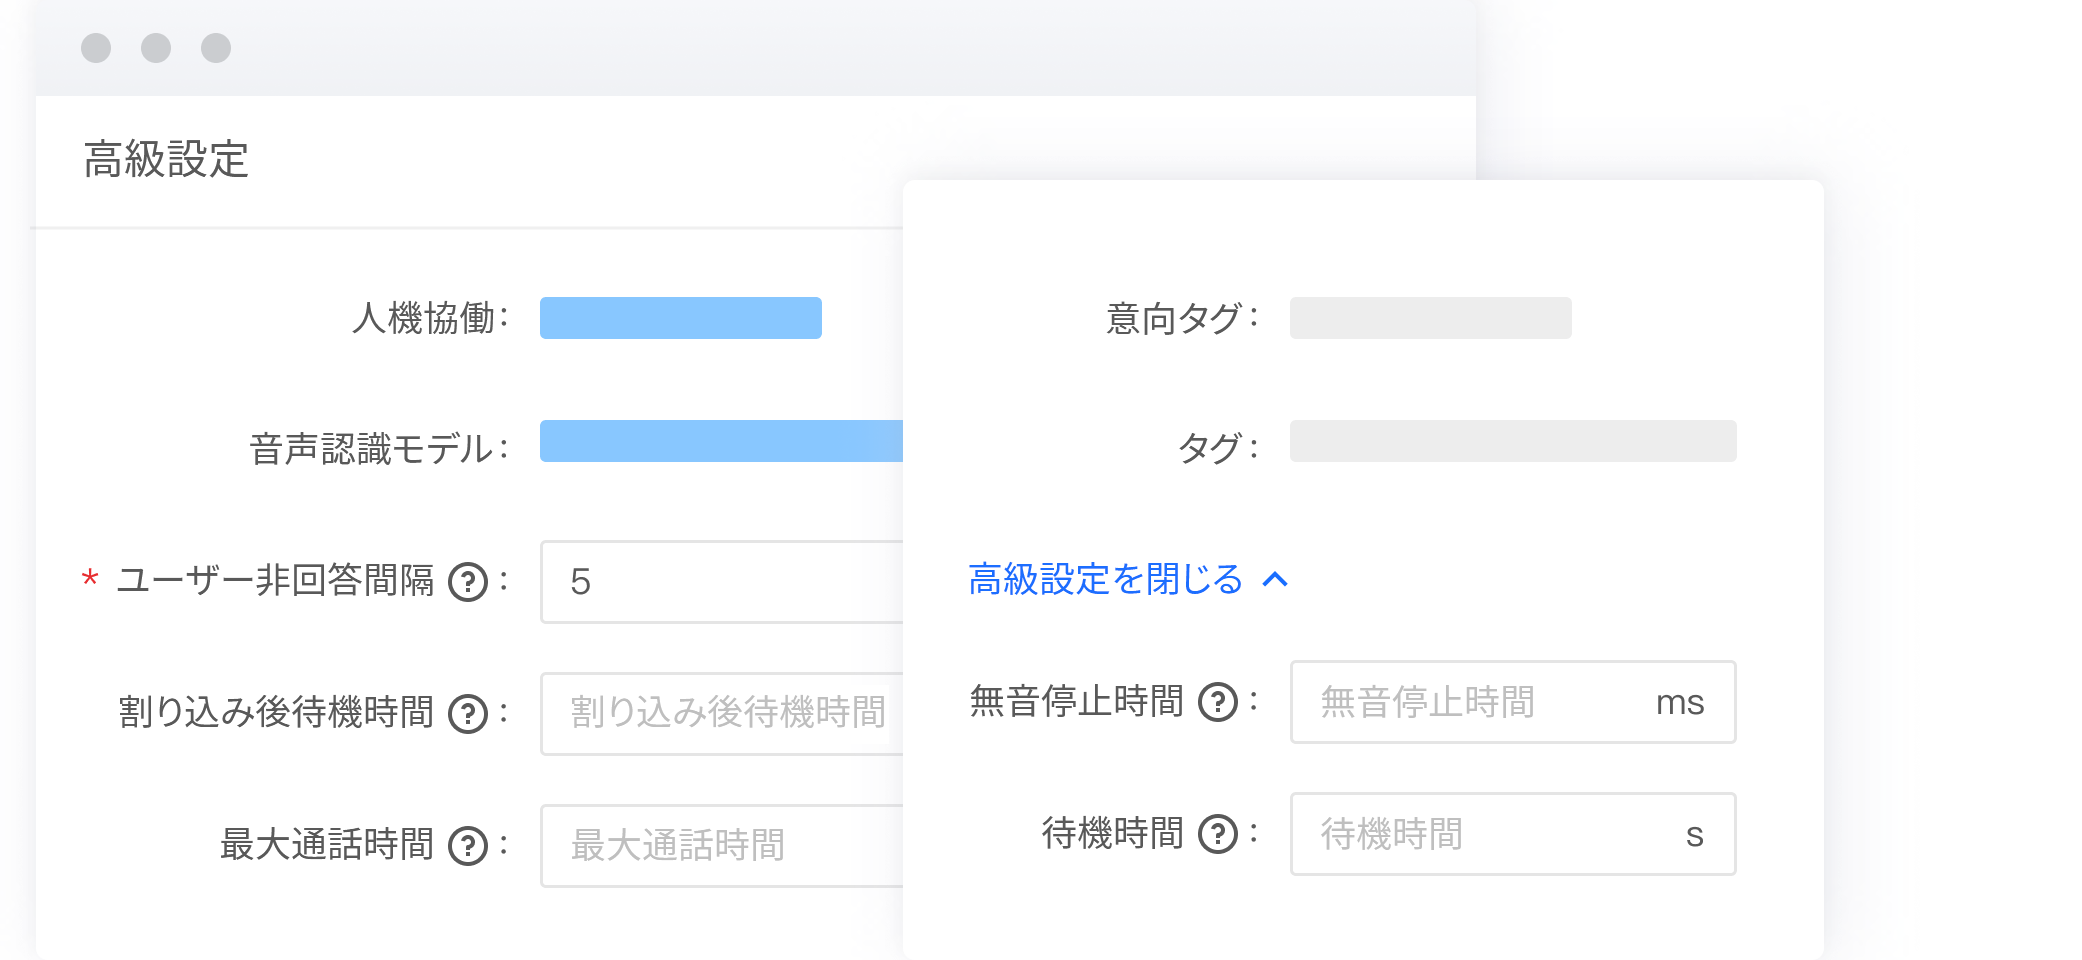This screenshot has width=2082, height=960.
Task: Collapse advanced settings via 高級設定を閉じる link
Action: click(x=1105, y=579)
